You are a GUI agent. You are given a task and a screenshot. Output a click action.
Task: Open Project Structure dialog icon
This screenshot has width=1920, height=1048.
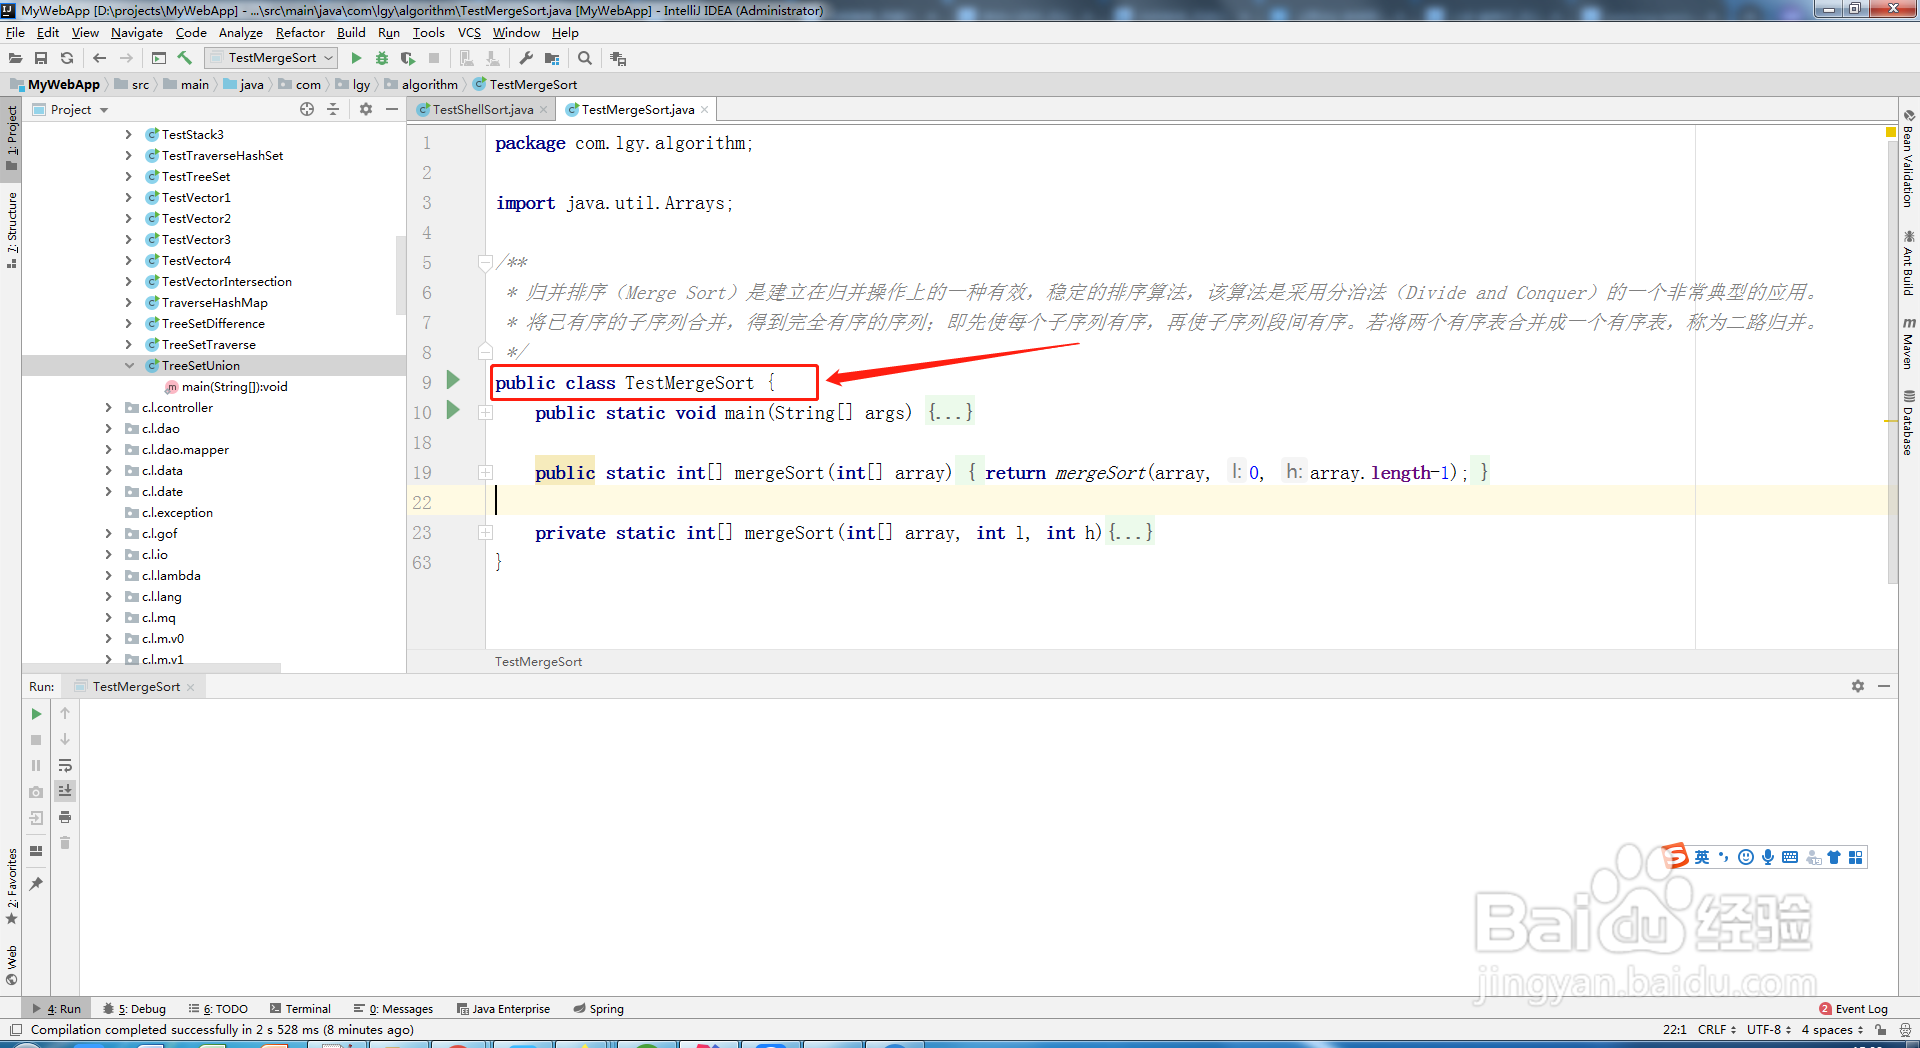point(552,59)
